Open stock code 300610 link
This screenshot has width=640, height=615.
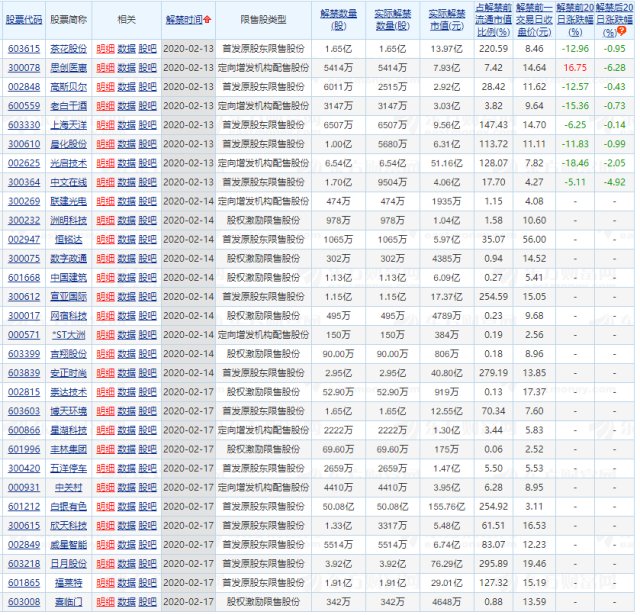coord(24,144)
